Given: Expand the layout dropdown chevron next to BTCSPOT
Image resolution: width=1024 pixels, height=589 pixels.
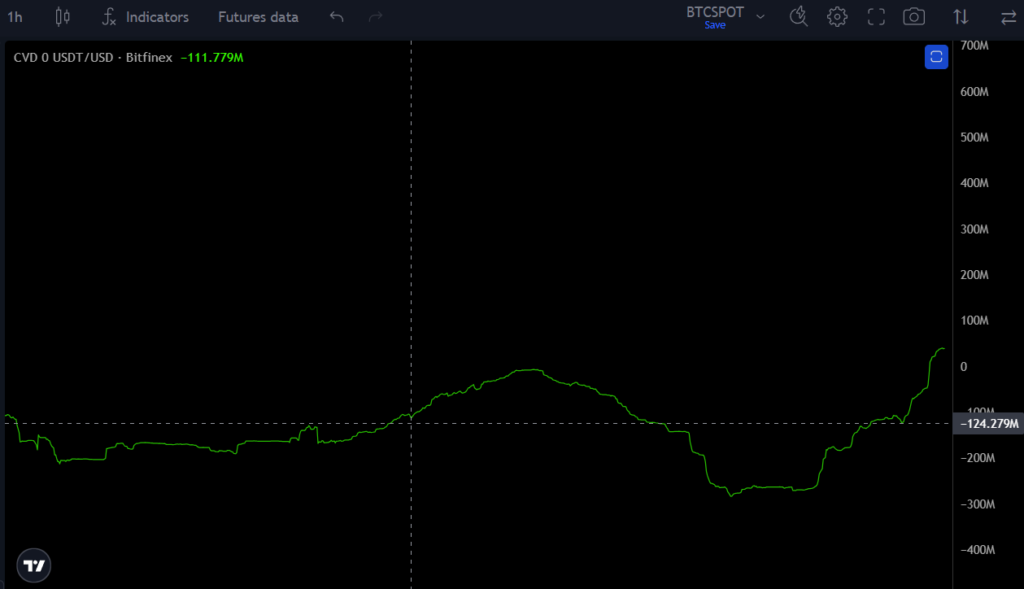Looking at the screenshot, I should point(761,17).
